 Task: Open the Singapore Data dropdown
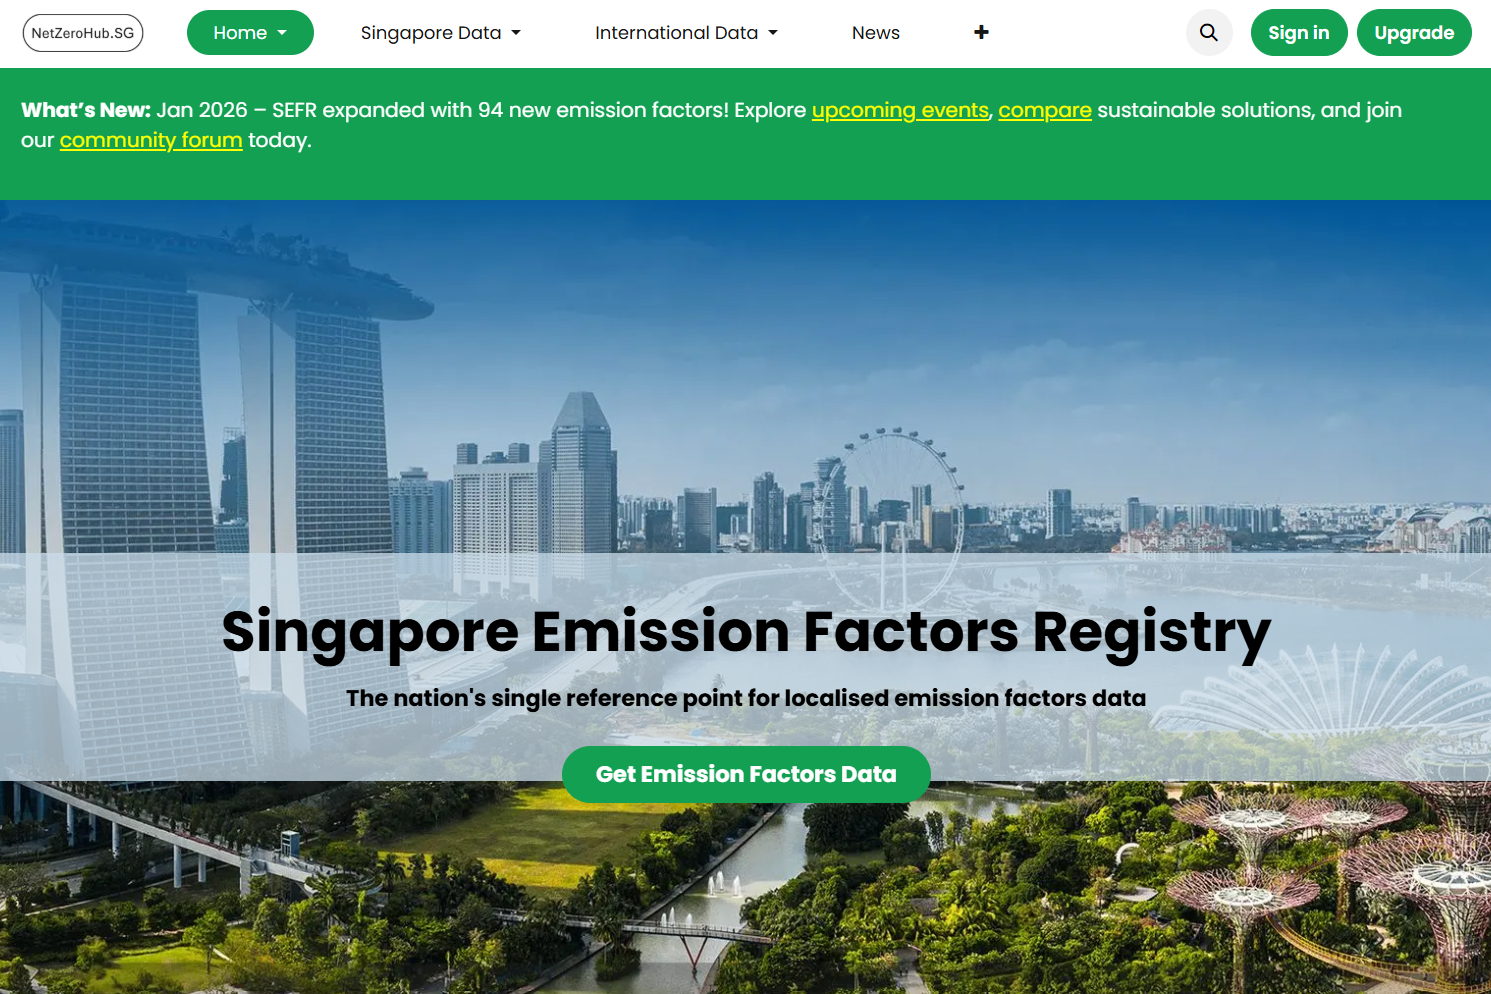tap(440, 33)
